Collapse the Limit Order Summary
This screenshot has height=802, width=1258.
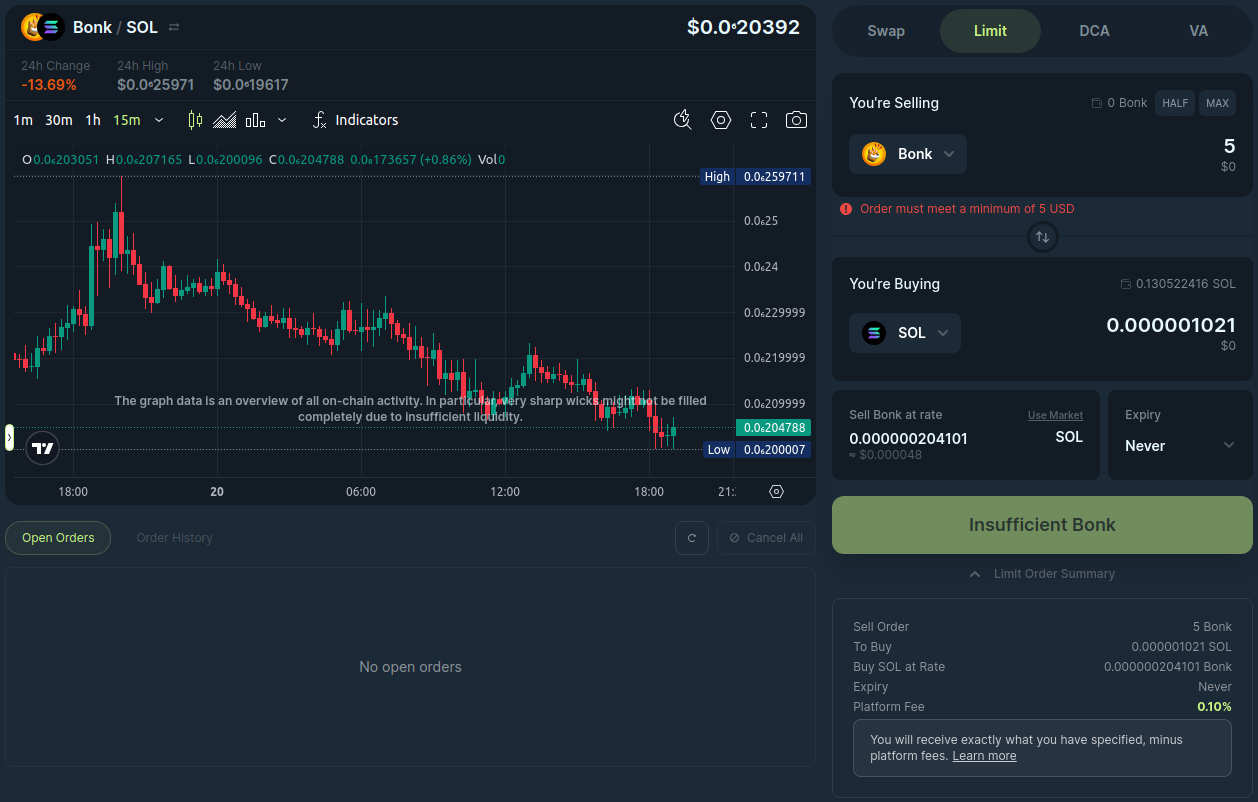coord(1042,574)
